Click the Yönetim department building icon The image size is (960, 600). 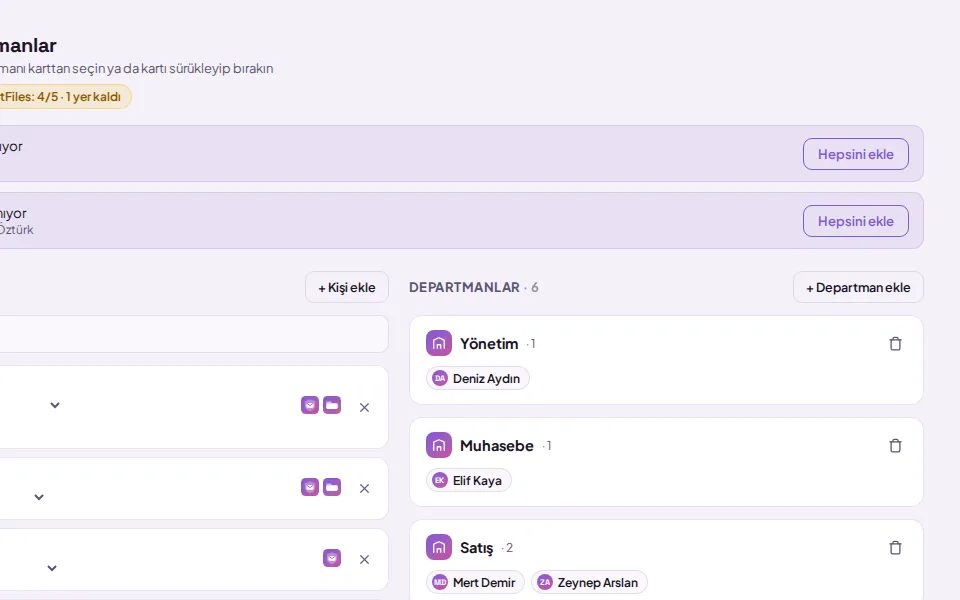point(439,343)
